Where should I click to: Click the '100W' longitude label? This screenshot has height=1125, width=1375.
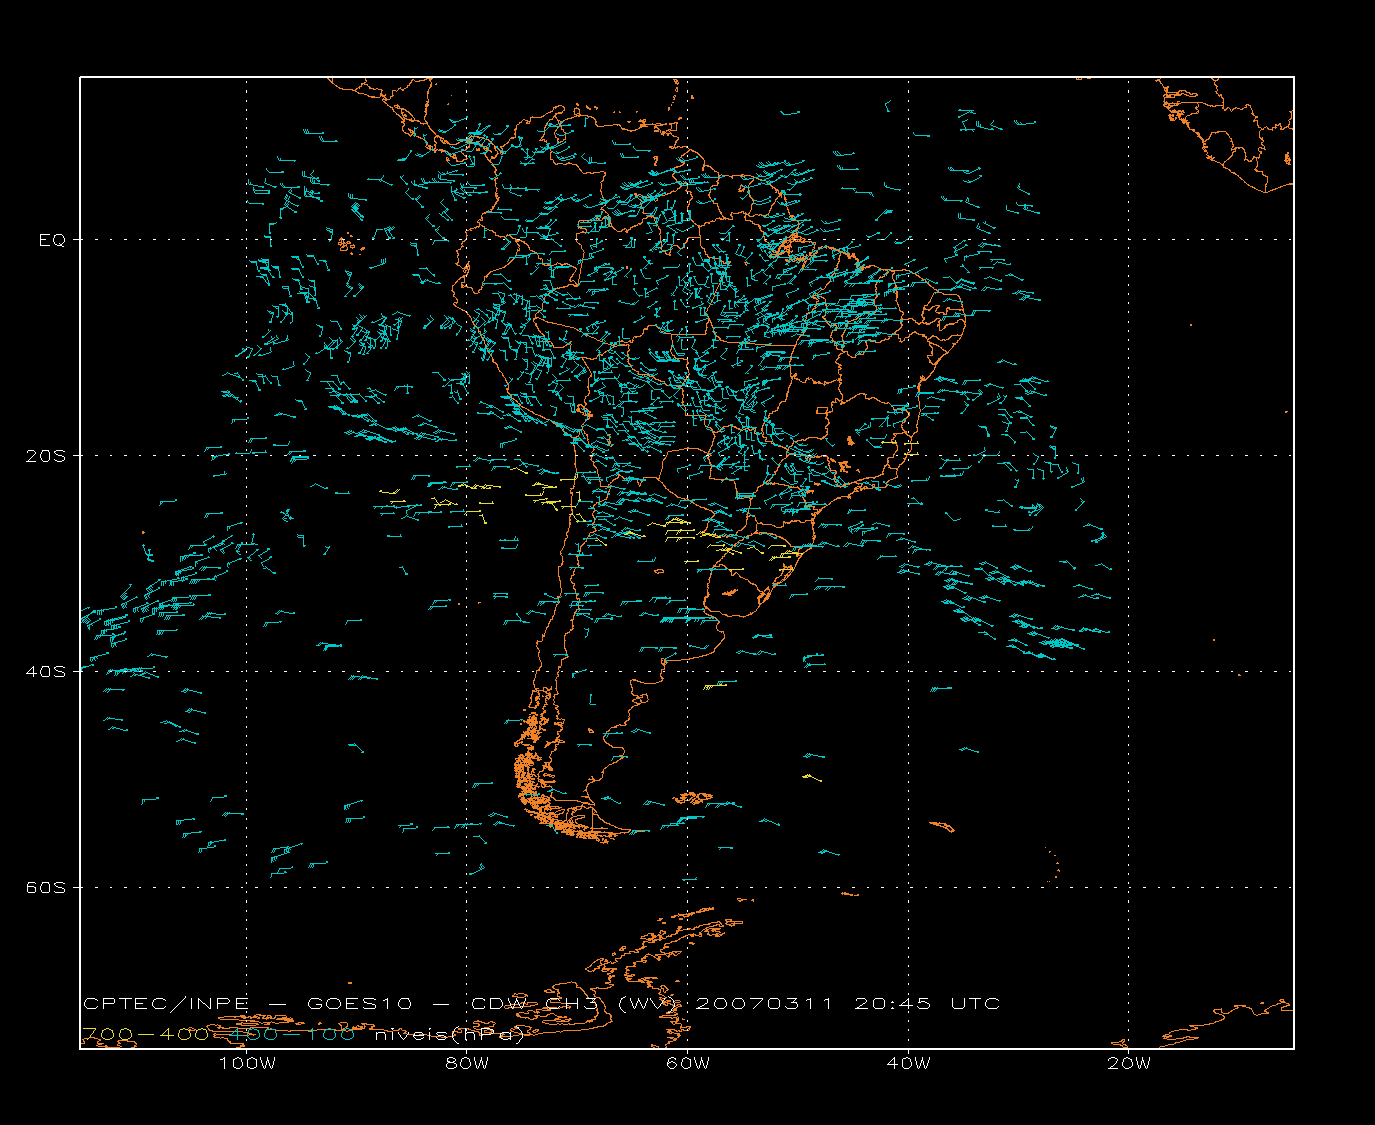tap(247, 1063)
